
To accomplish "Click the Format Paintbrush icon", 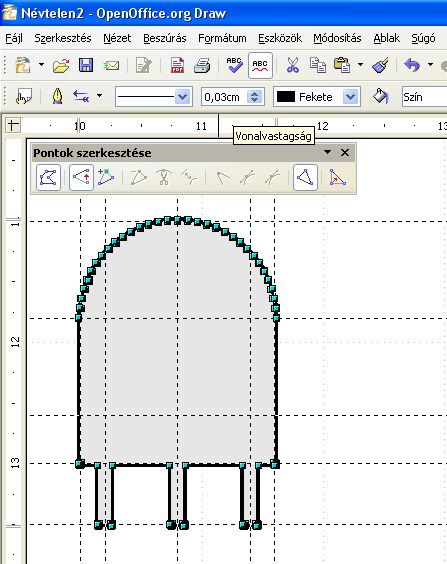I will click(380, 65).
